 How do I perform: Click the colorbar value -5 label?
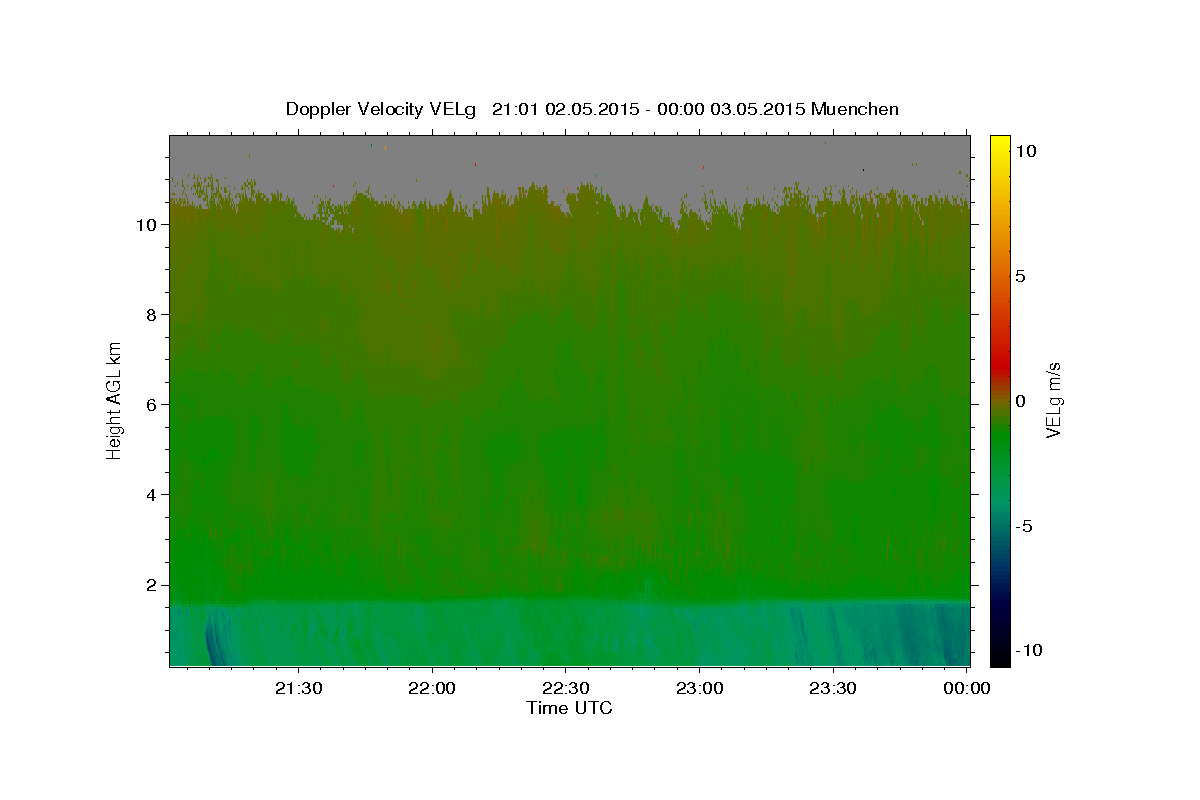tap(1025, 526)
